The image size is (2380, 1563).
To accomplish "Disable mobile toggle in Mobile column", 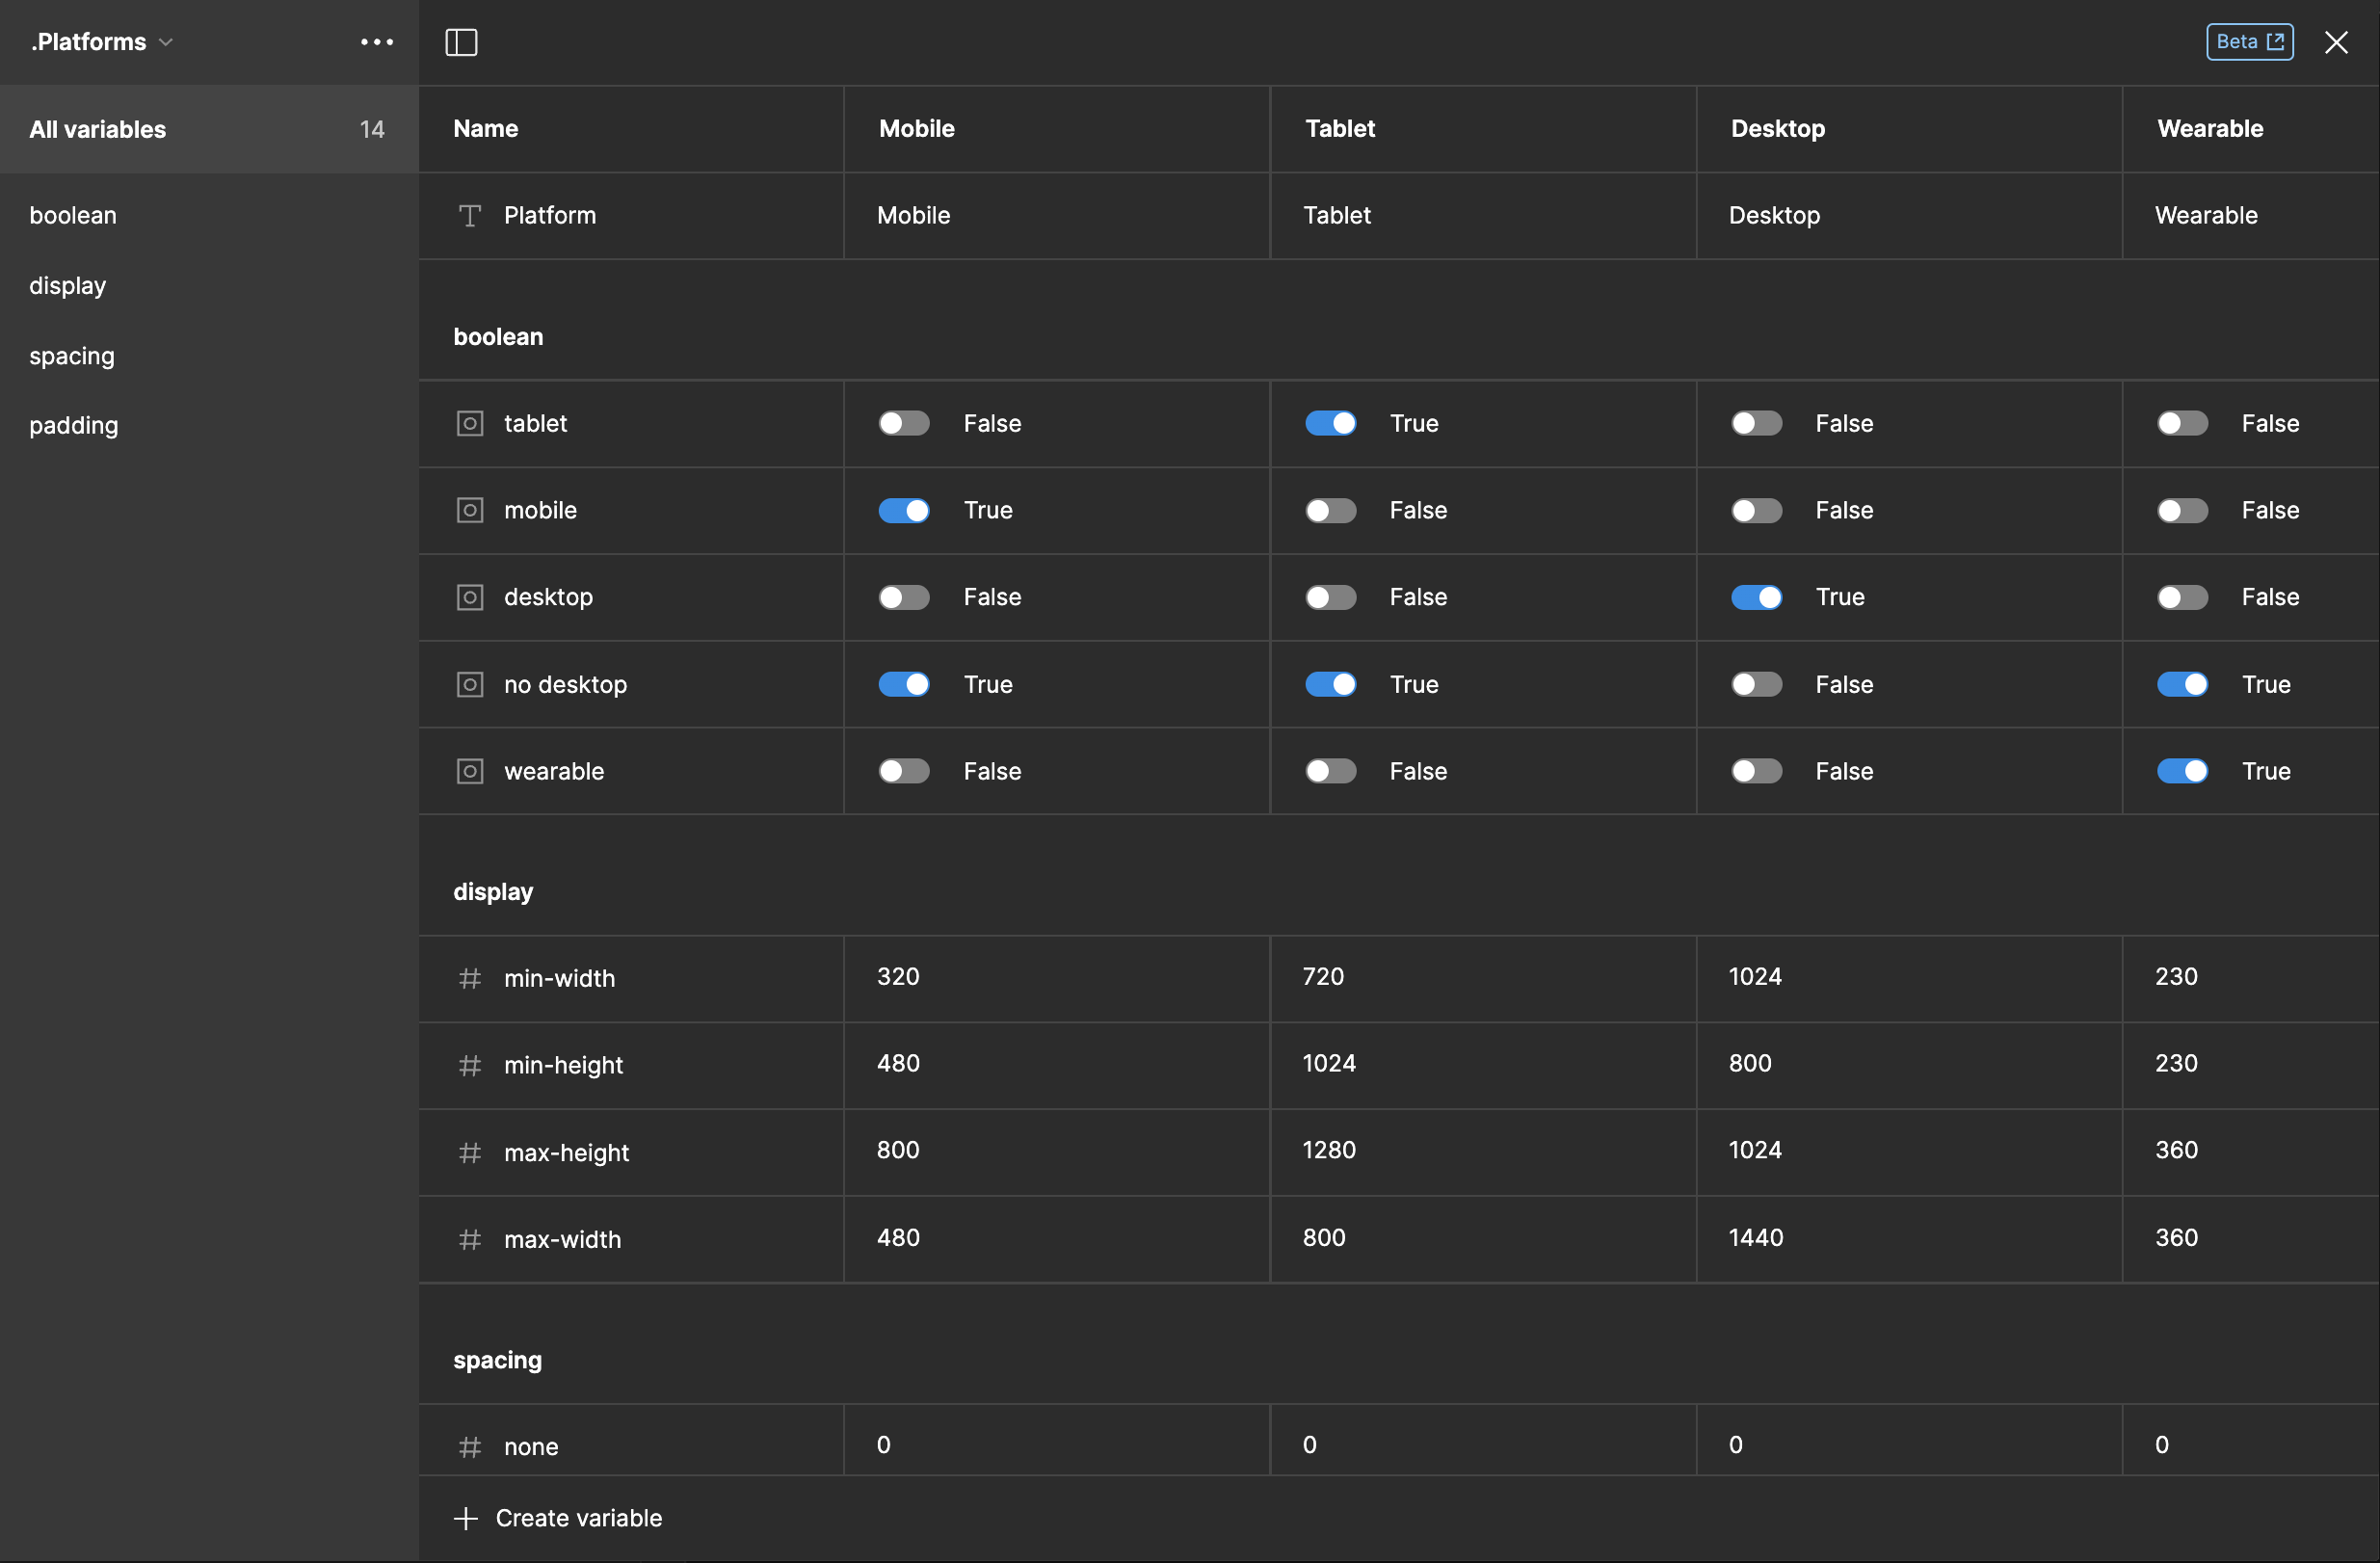I will click(x=903, y=511).
